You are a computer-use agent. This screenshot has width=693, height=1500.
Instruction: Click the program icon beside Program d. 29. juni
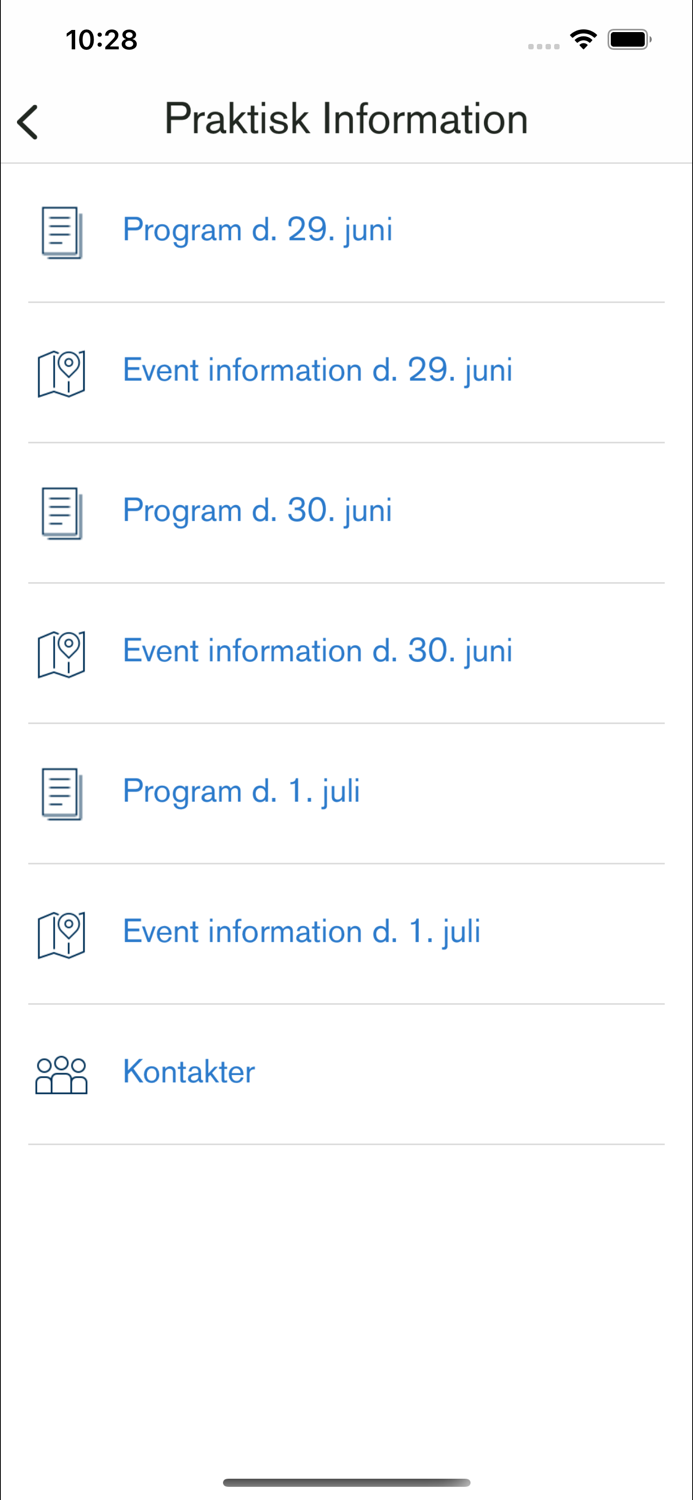(61, 232)
